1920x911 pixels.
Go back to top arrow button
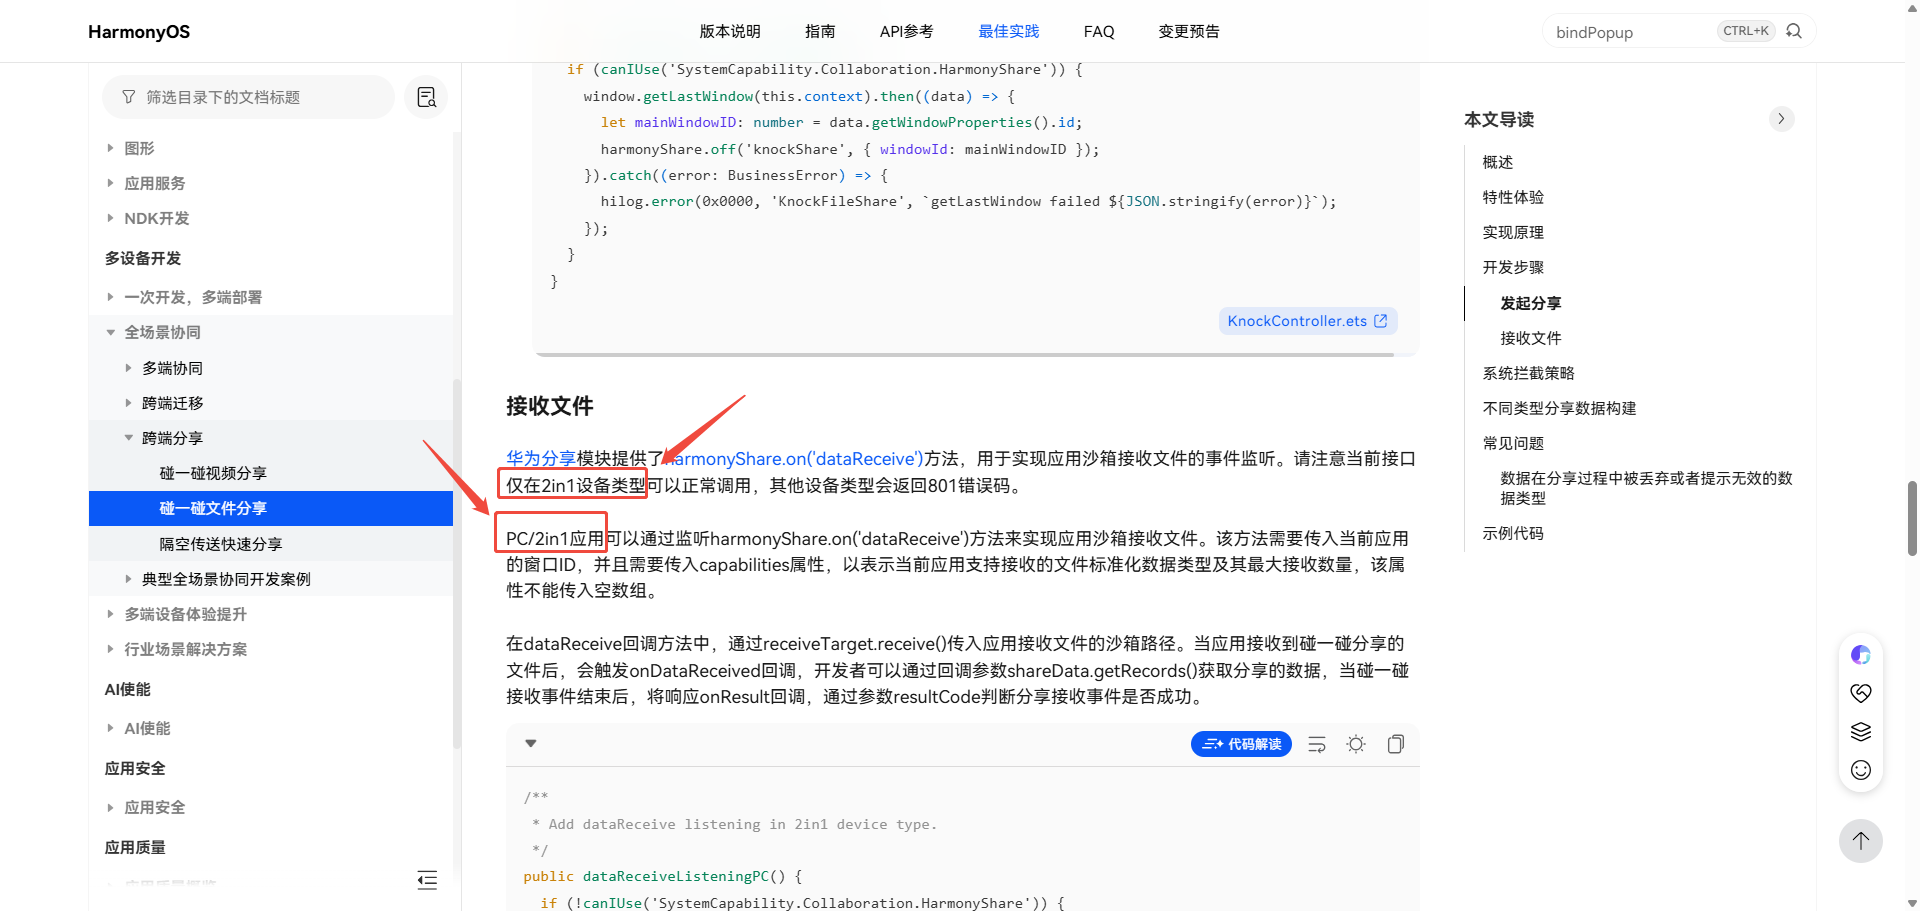[1861, 841]
